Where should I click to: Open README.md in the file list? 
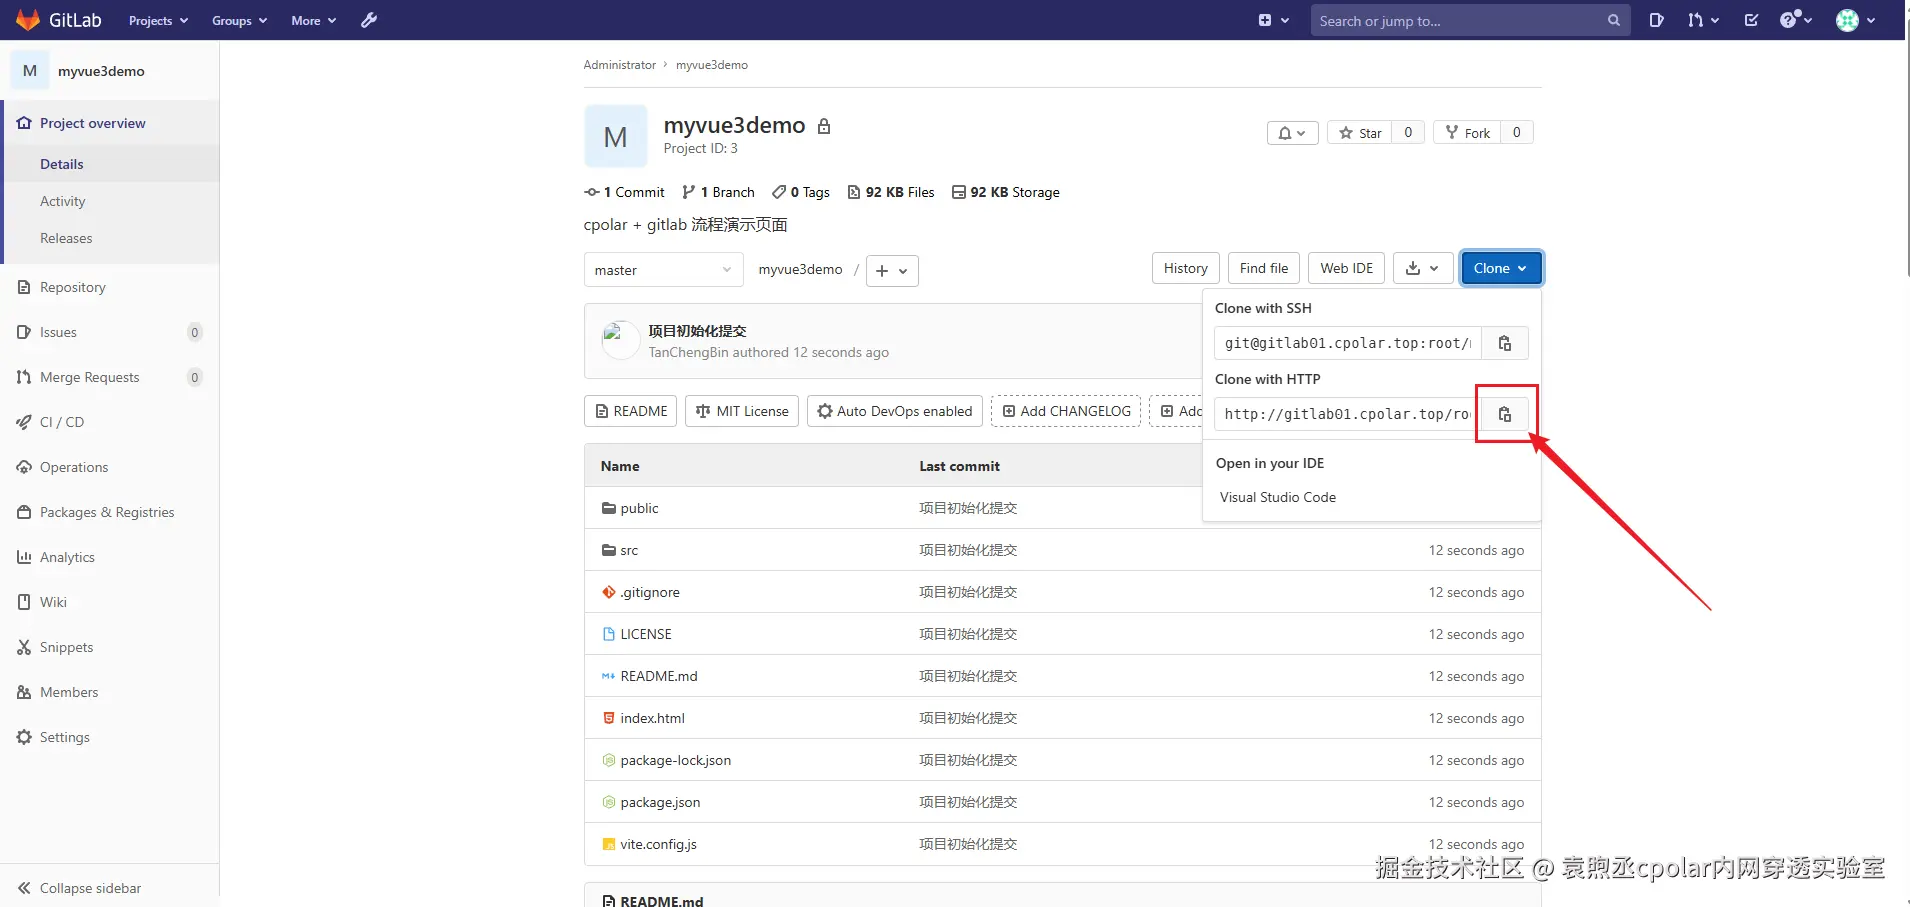pos(659,676)
